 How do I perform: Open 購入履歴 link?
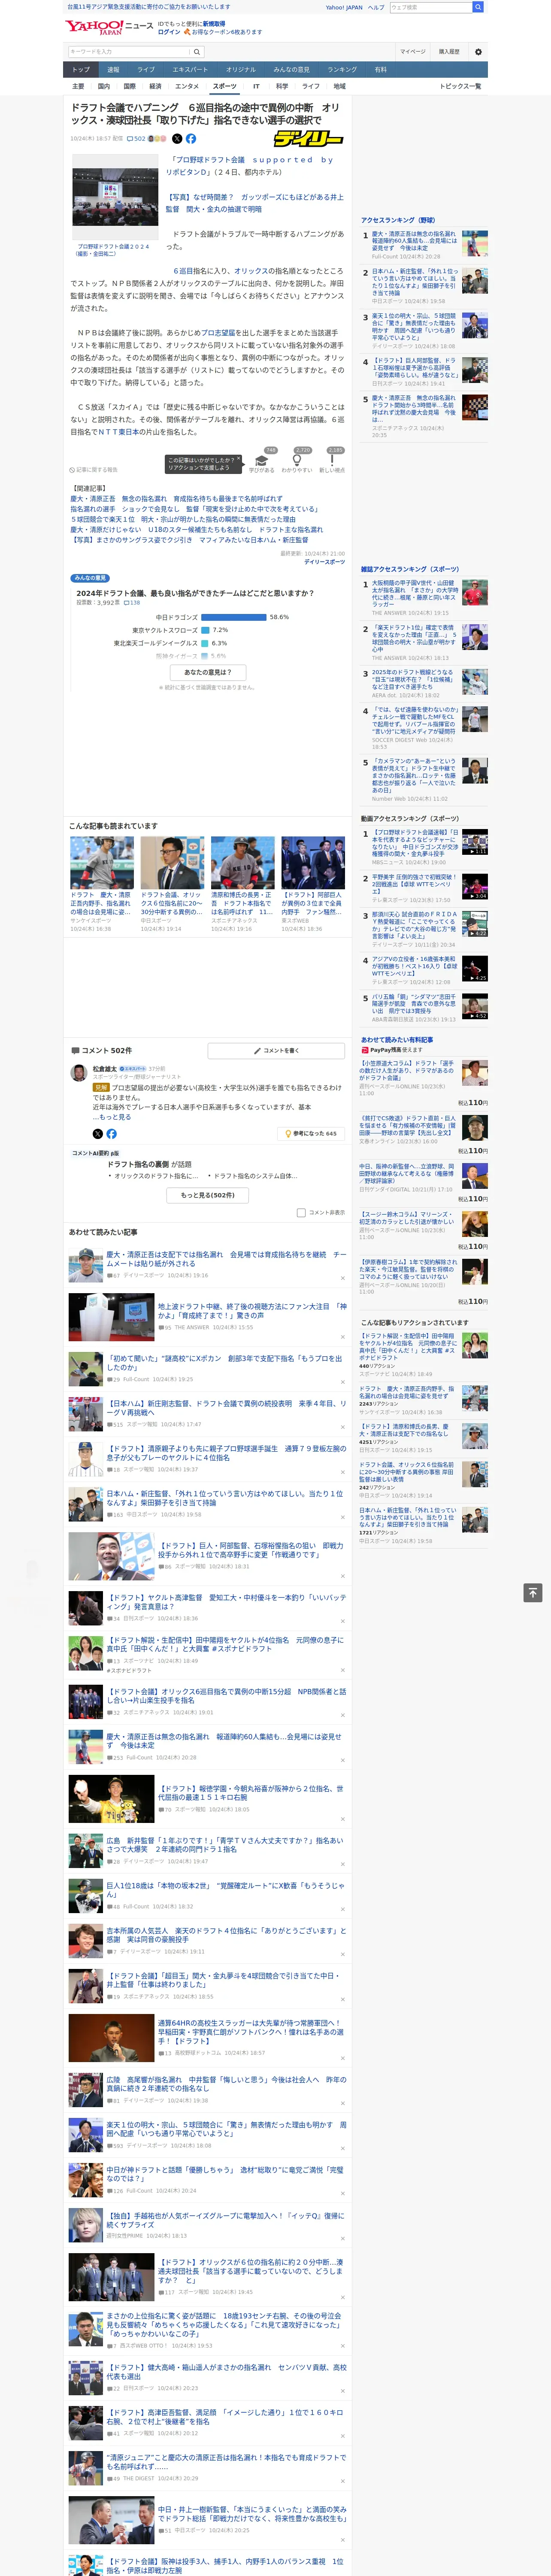click(x=449, y=51)
